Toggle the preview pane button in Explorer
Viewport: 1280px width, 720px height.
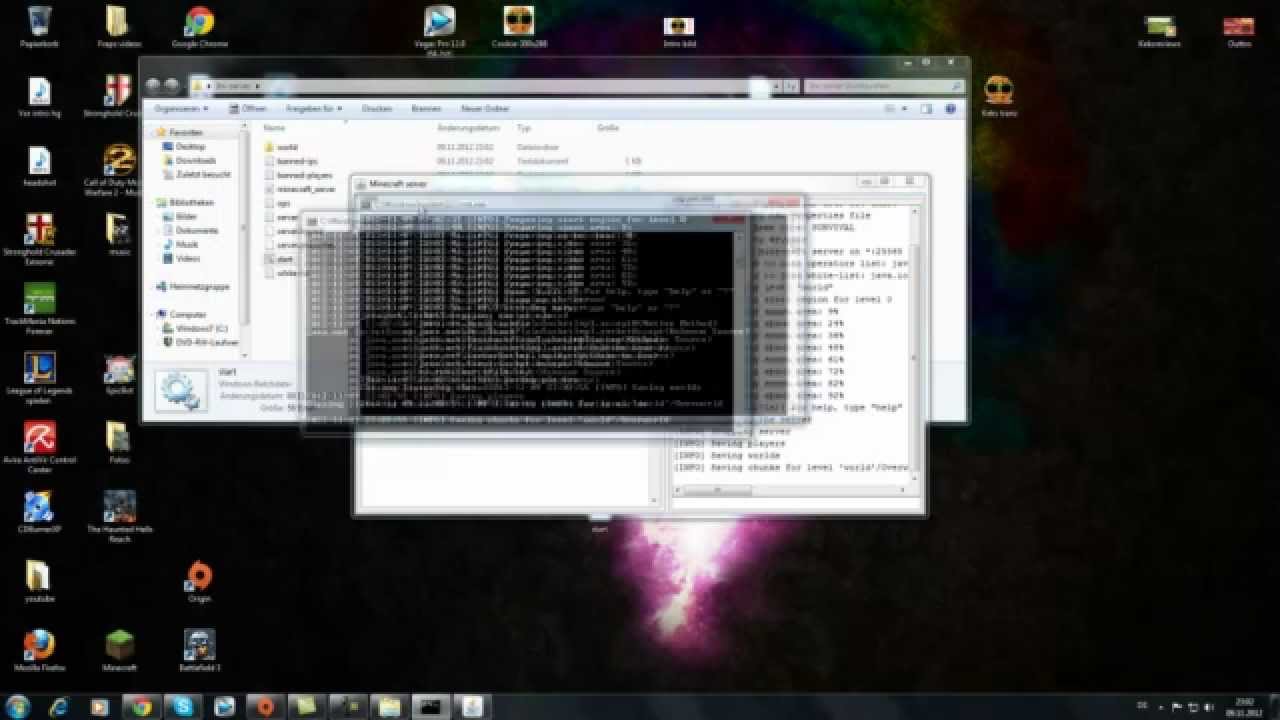(x=927, y=108)
